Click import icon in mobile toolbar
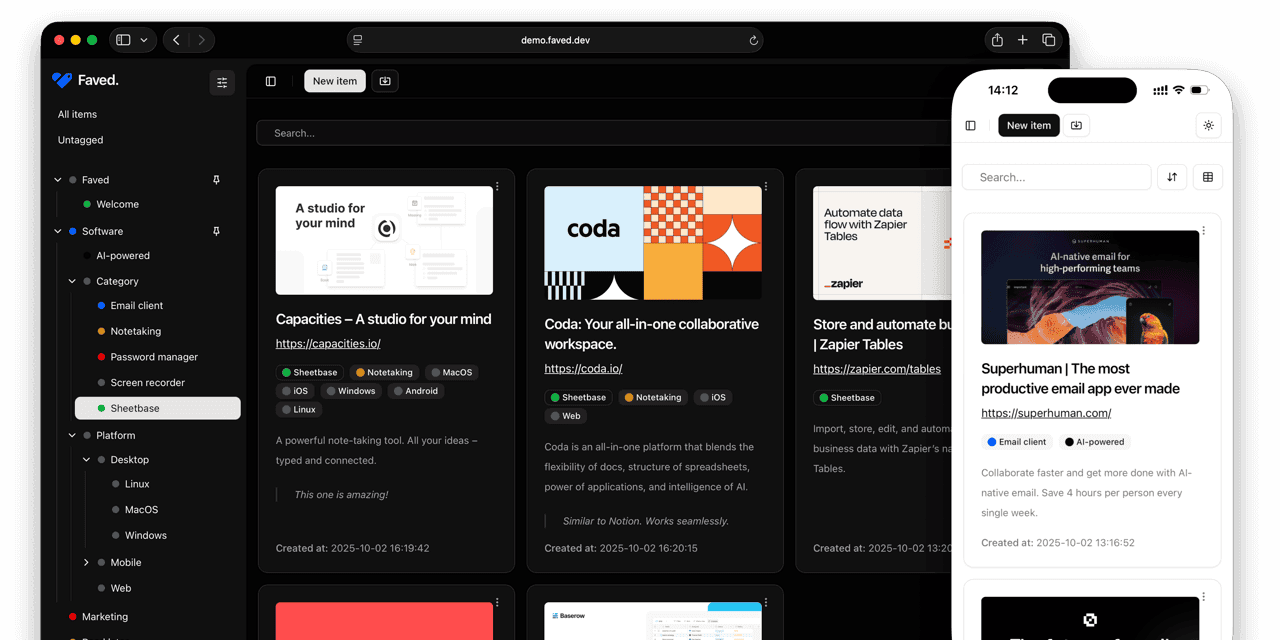The height and width of the screenshot is (640, 1280). [x=1076, y=125]
